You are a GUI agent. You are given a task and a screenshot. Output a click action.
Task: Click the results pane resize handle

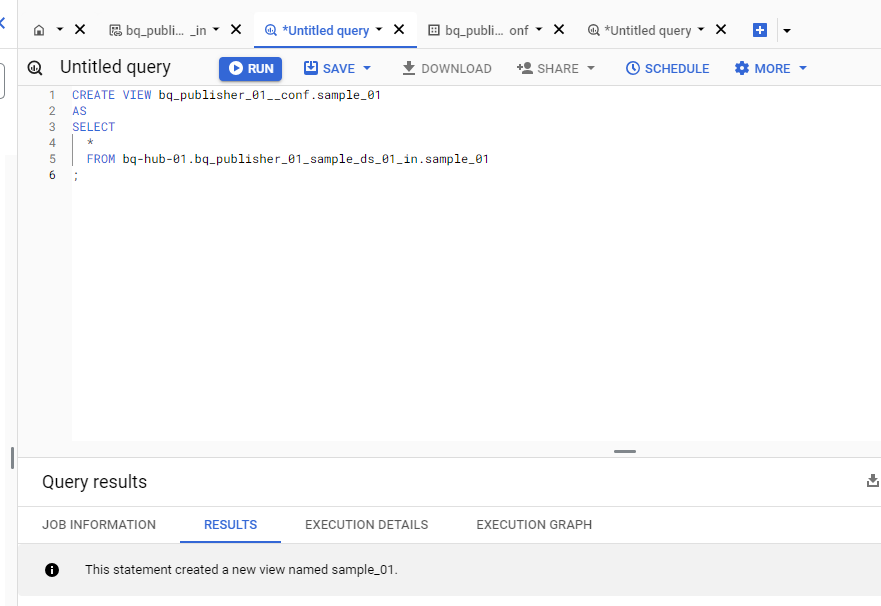[625, 451]
